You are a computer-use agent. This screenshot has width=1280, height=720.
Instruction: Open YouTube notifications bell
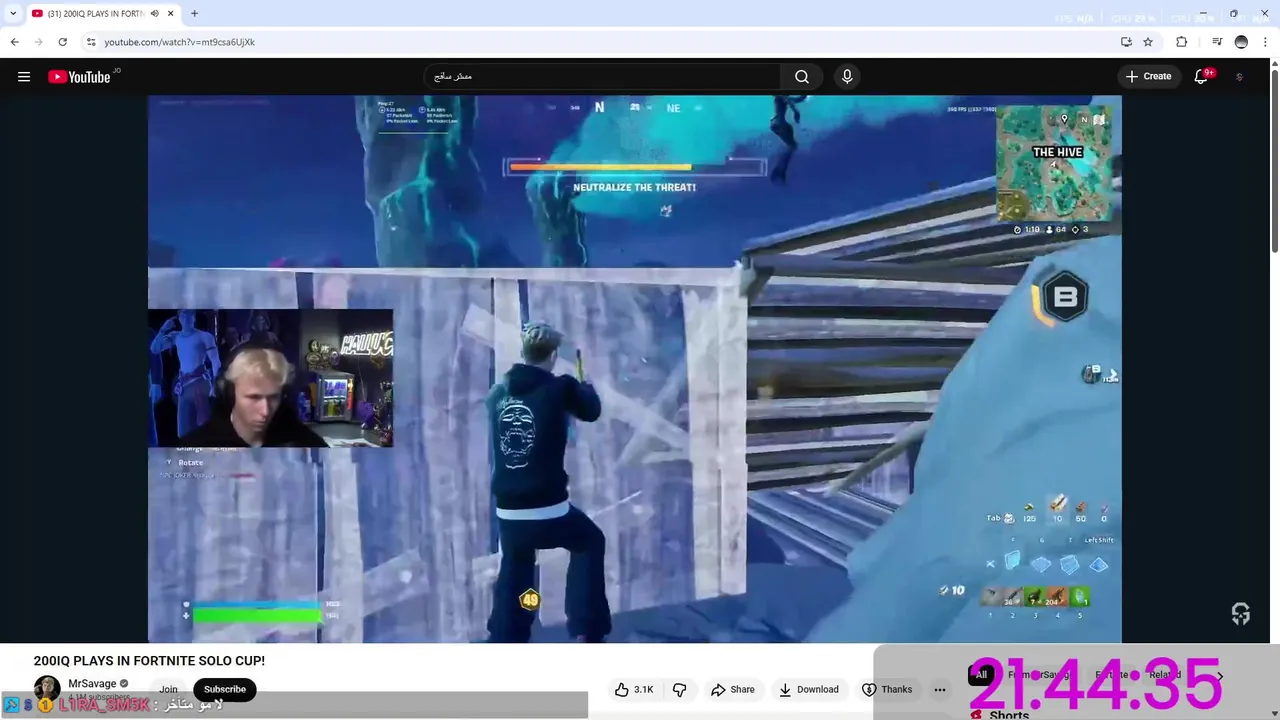[1202, 77]
